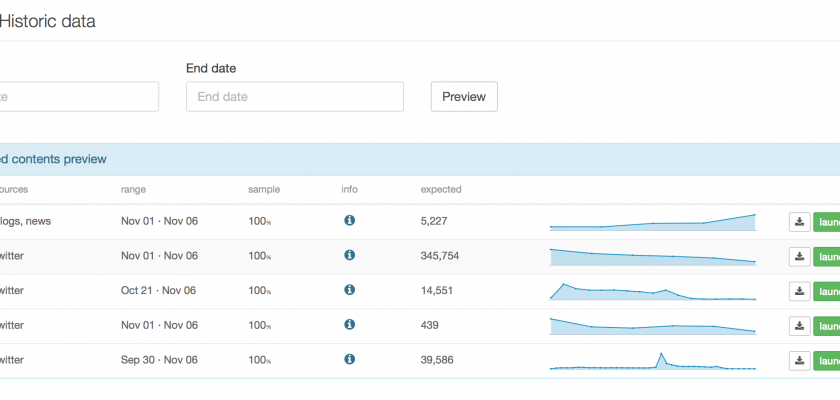The width and height of the screenshot is (840, 400).
Task: Click info icon for blogs, news row
Action: pyautogui.click(x=349, y=221)
